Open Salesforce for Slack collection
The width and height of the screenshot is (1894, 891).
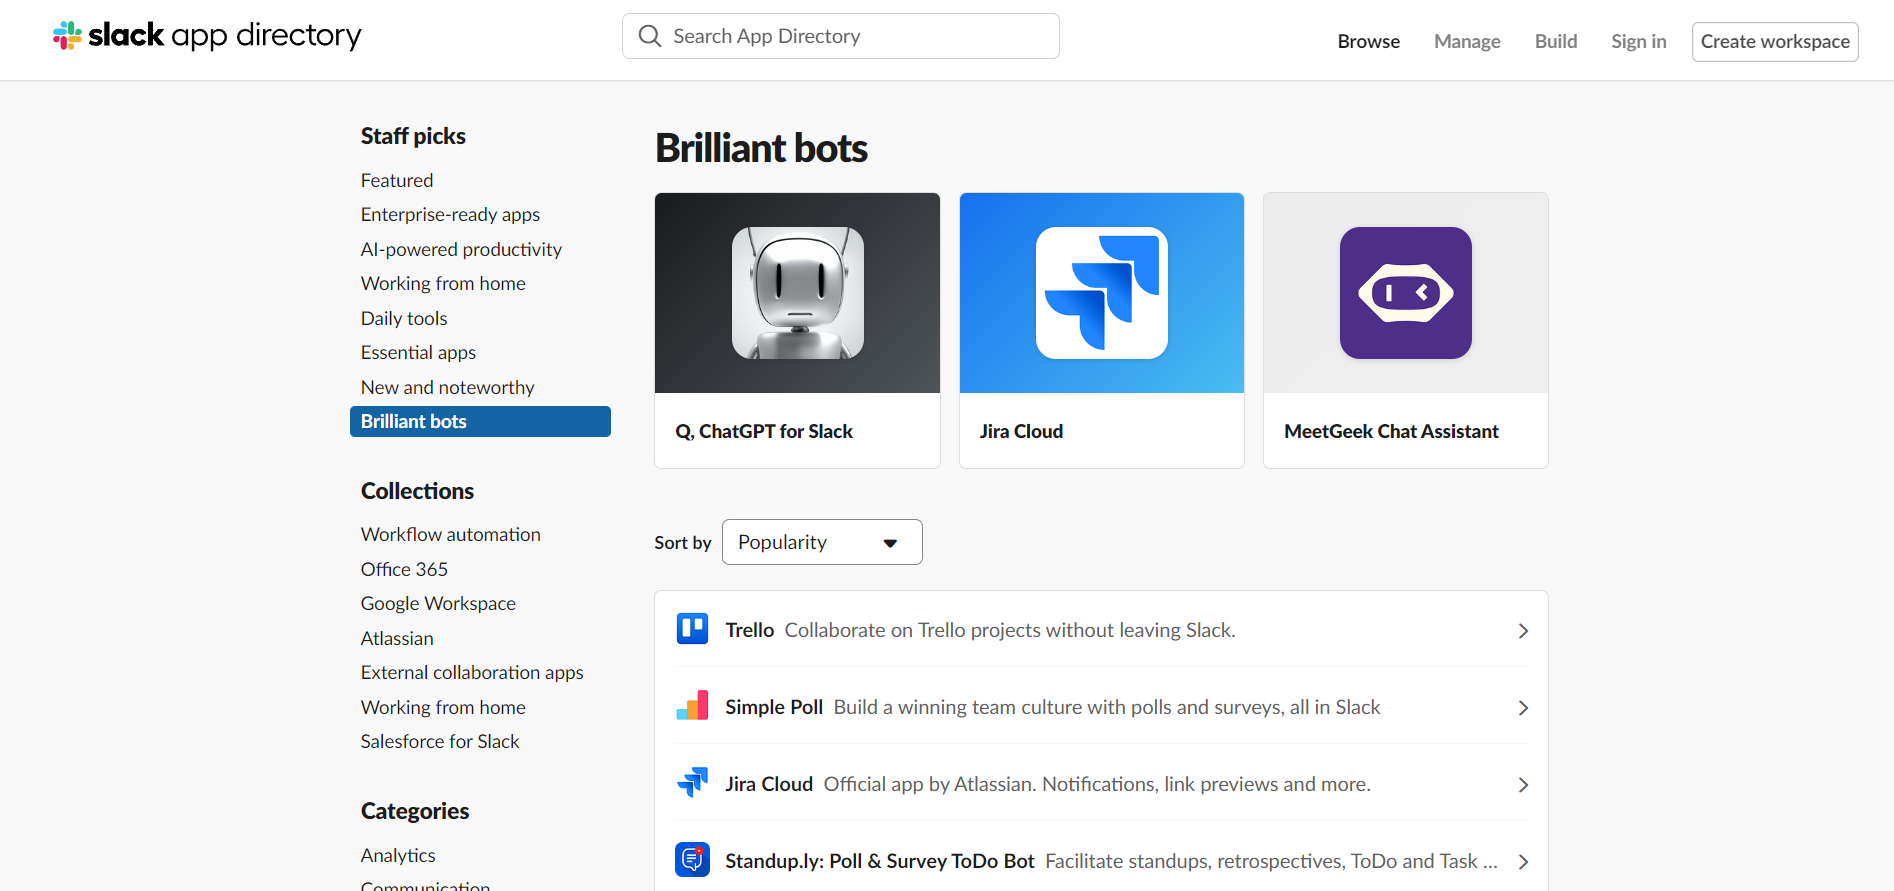tap(440, 741)
